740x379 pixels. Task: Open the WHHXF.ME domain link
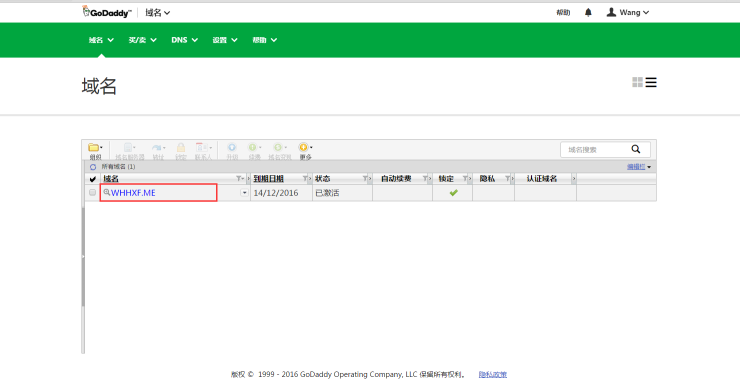(133, 193)
